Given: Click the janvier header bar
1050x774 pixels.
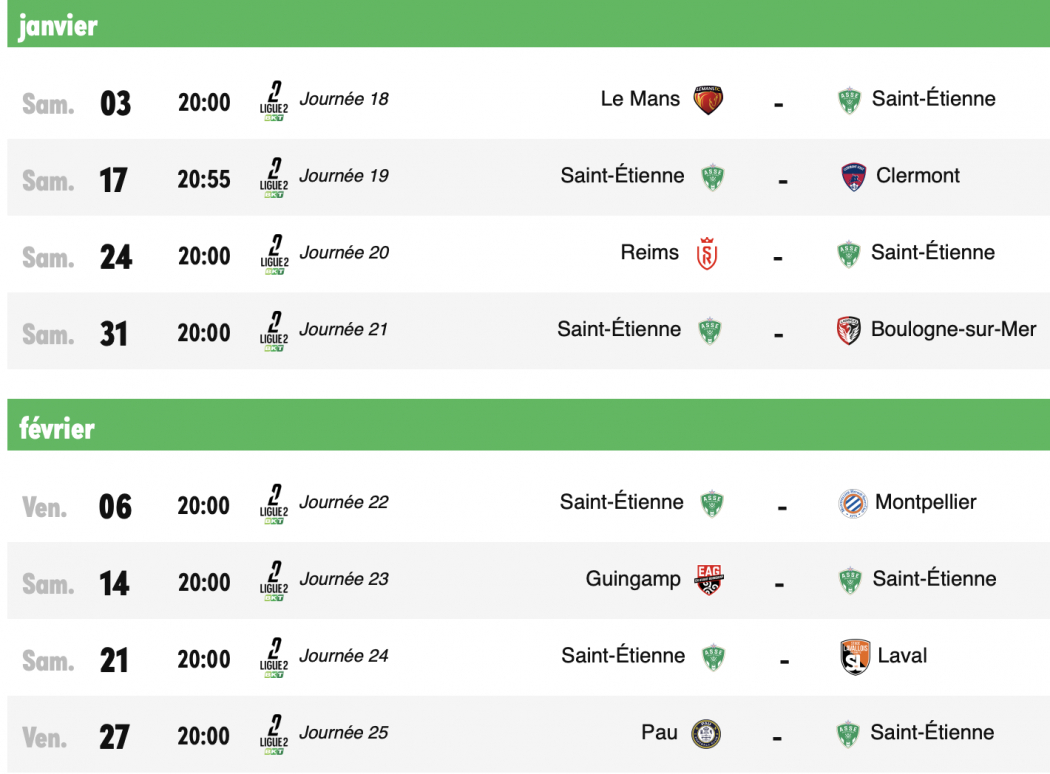Looking at the screenshot, I should [525, 26].
